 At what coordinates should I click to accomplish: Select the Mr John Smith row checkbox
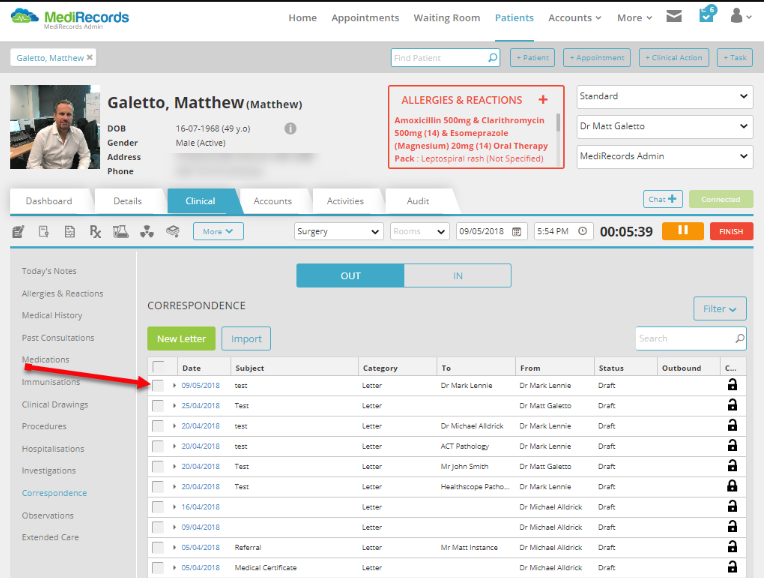[x=158, y=466]
